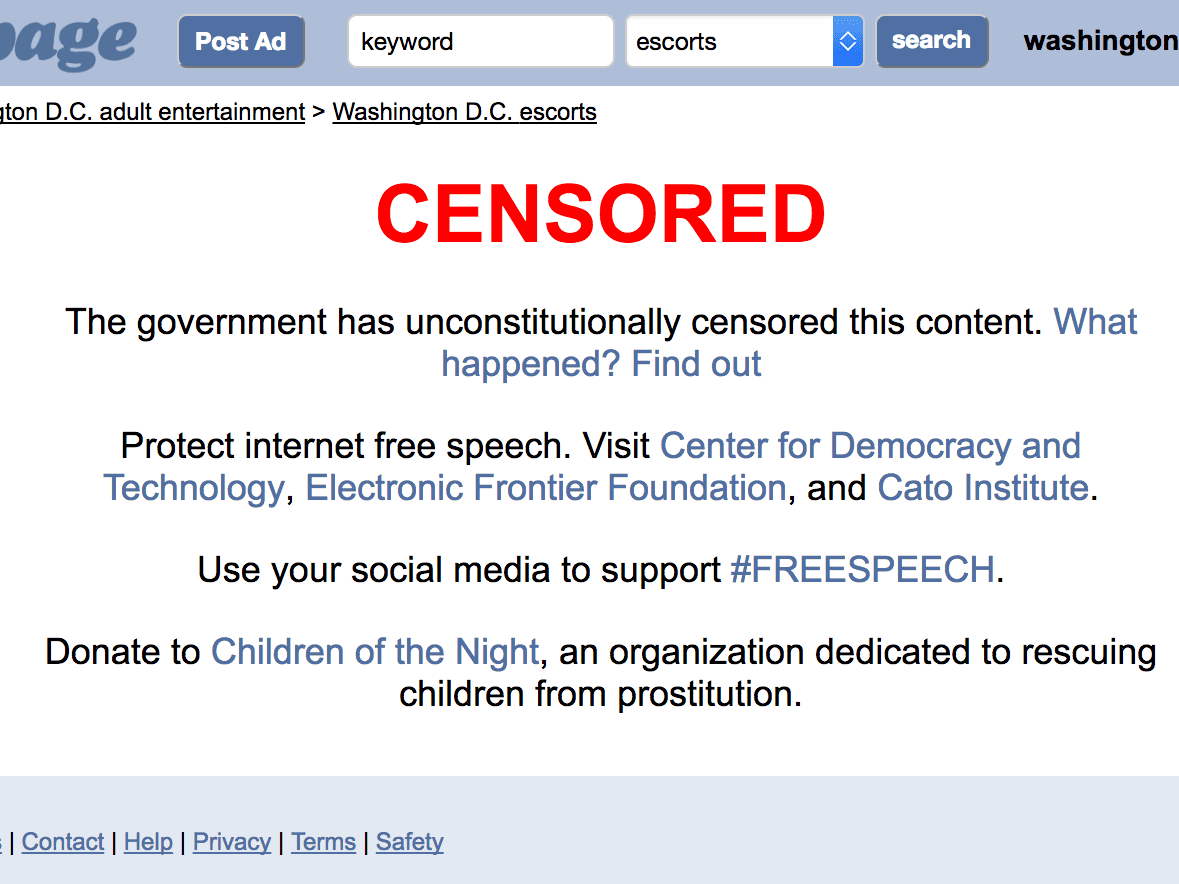The width and height of the screenshot is (1179, 884).
Task: Open the Contact footer link
Action: tap(63, 842)
